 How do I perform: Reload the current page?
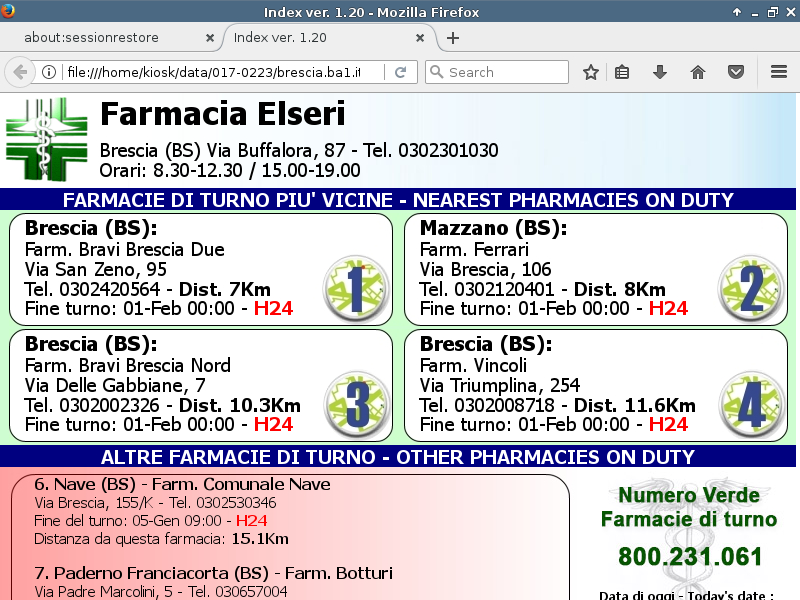point(400,72)
